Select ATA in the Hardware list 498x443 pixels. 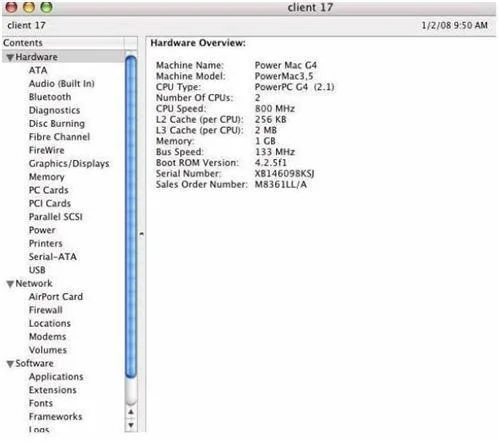[x=38, y=70]
